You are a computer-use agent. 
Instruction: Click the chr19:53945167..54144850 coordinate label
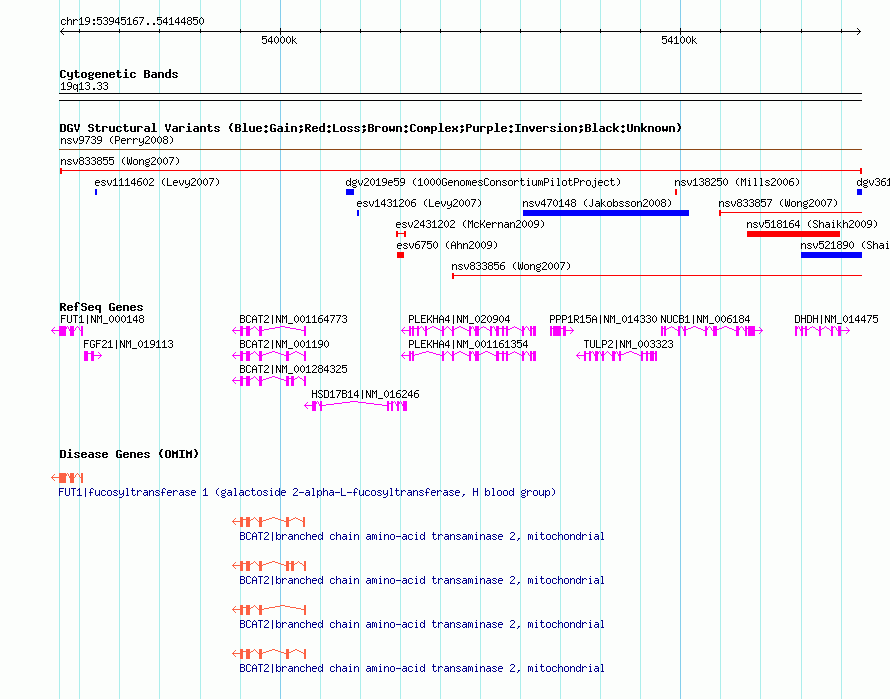pos(132,21)
